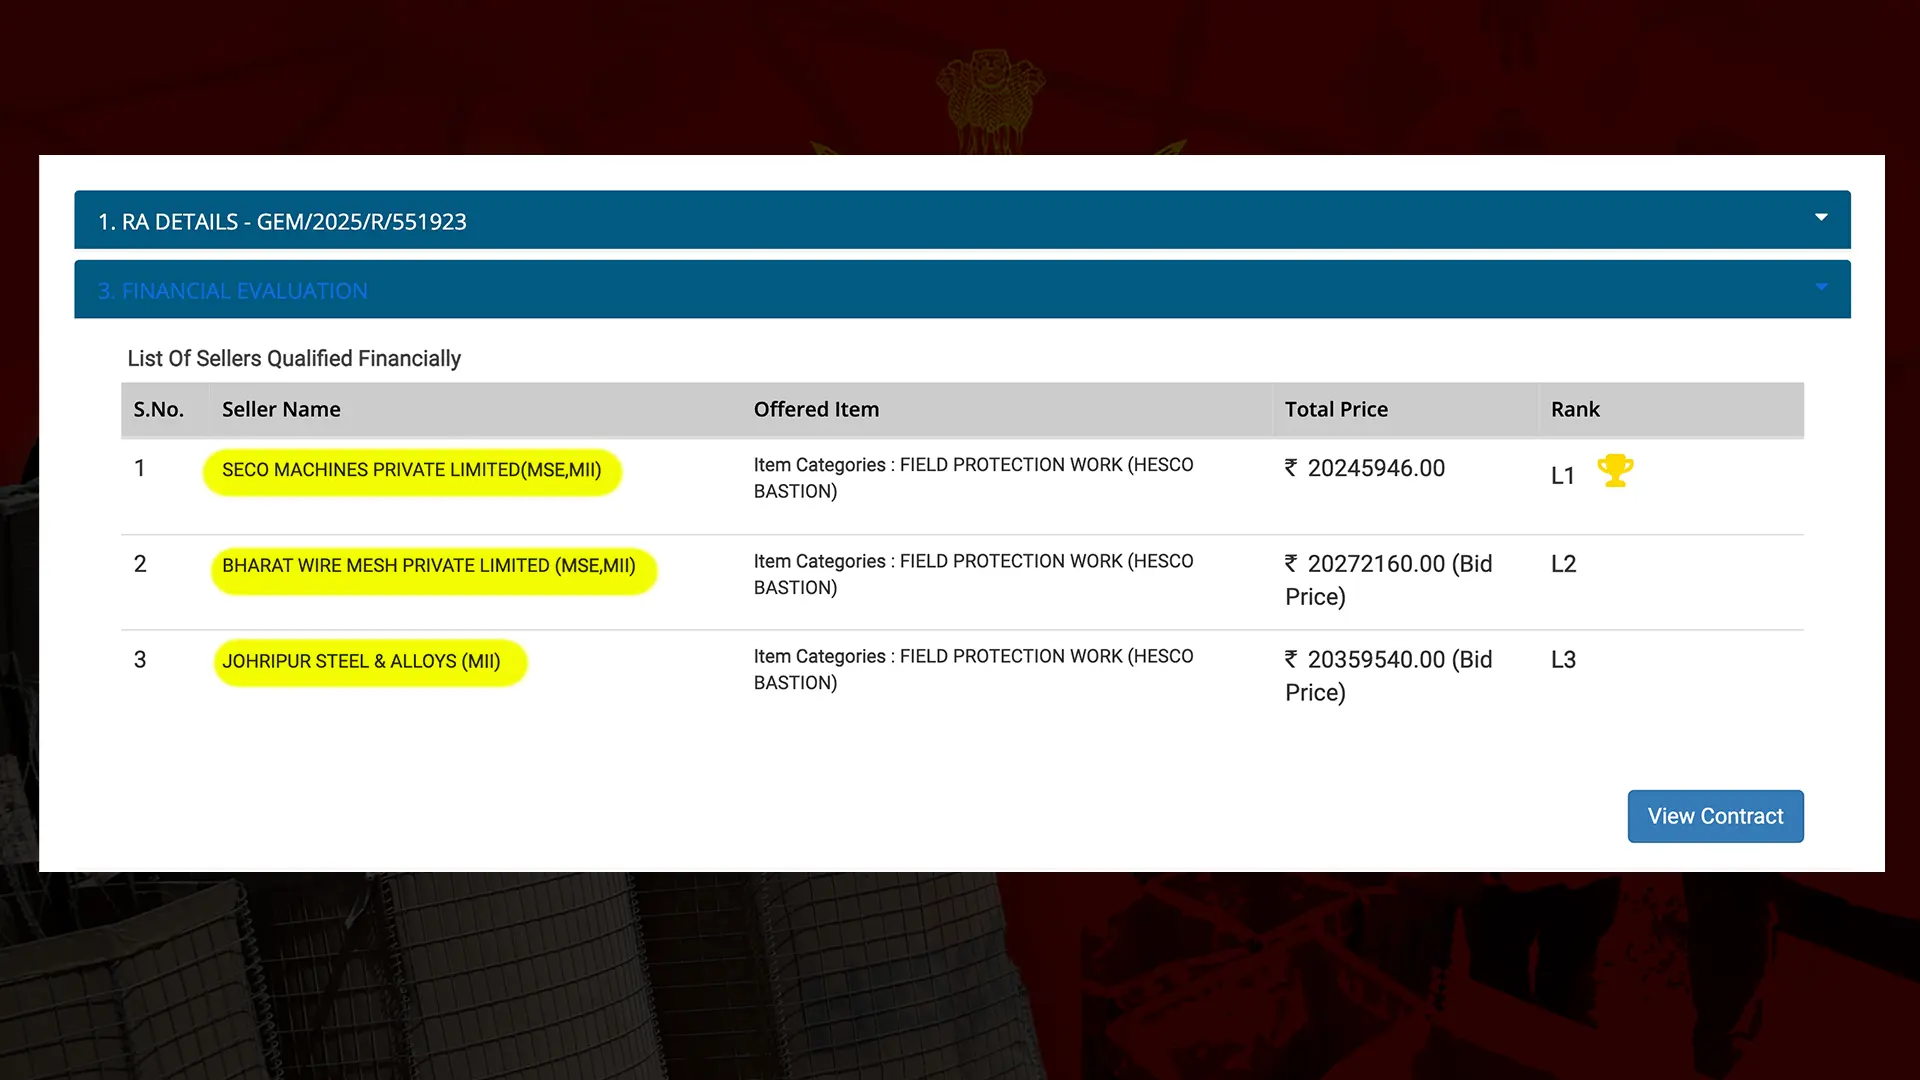Click the total price ₹ 20245946.00
Viewport: 1920px width, 1080px height.
click(1365, 468)
